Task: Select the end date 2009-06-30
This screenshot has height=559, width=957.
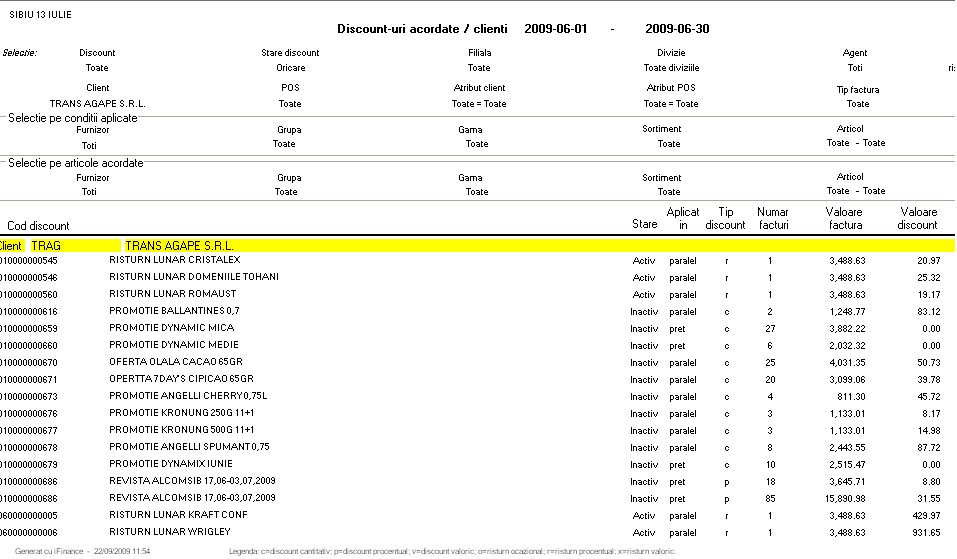Action: click(677, 29)
